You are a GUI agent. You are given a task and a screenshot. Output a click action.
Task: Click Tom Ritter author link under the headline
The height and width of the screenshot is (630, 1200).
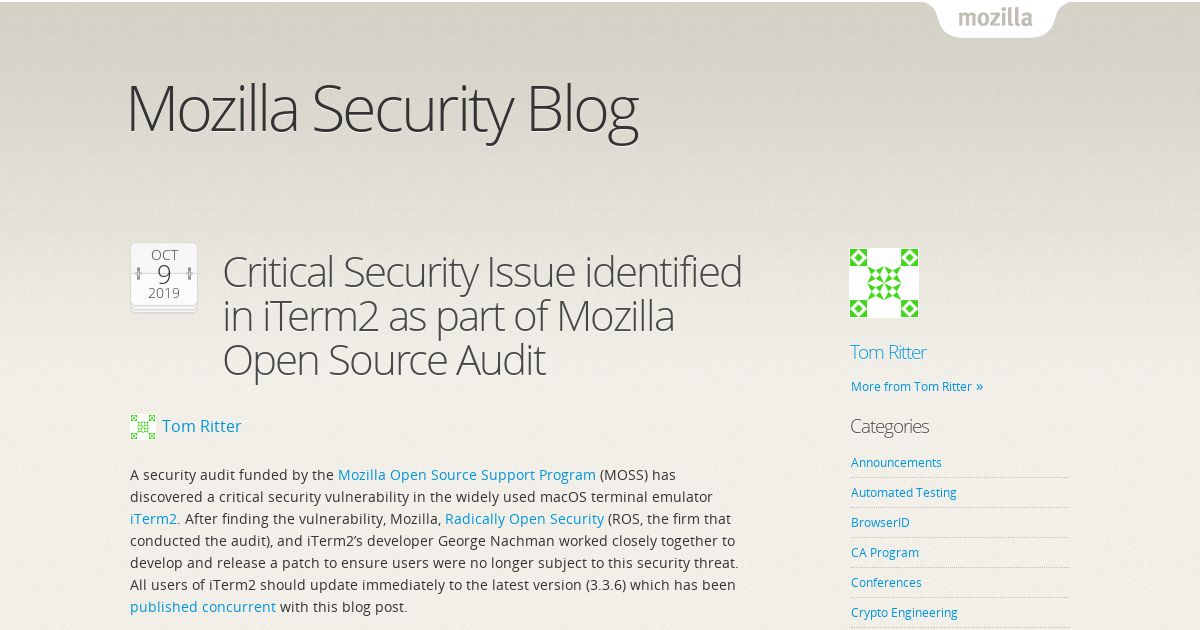pyautogui.click(x=201, y=426)
